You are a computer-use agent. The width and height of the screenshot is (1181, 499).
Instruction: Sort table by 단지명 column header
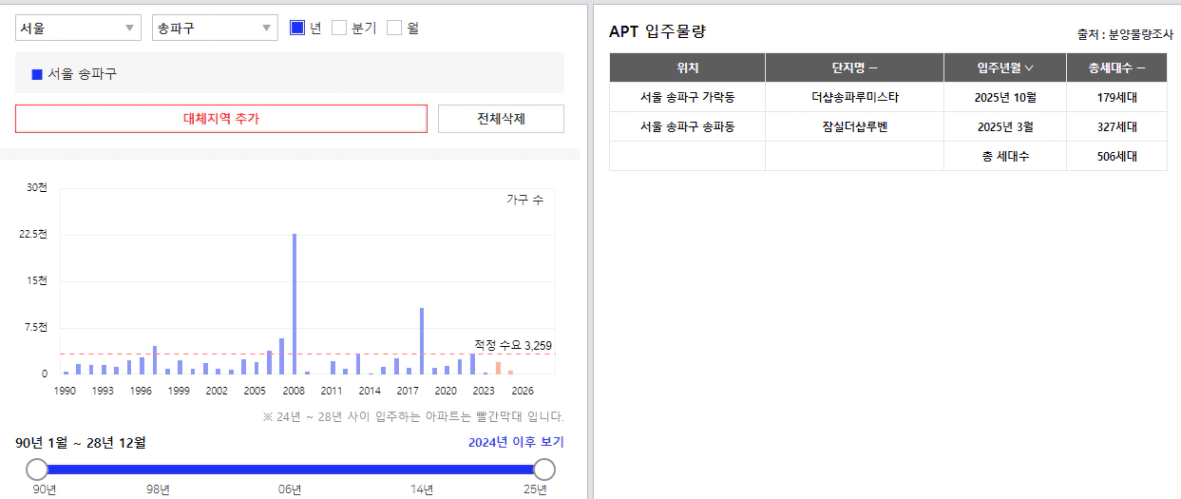point(854,68)
